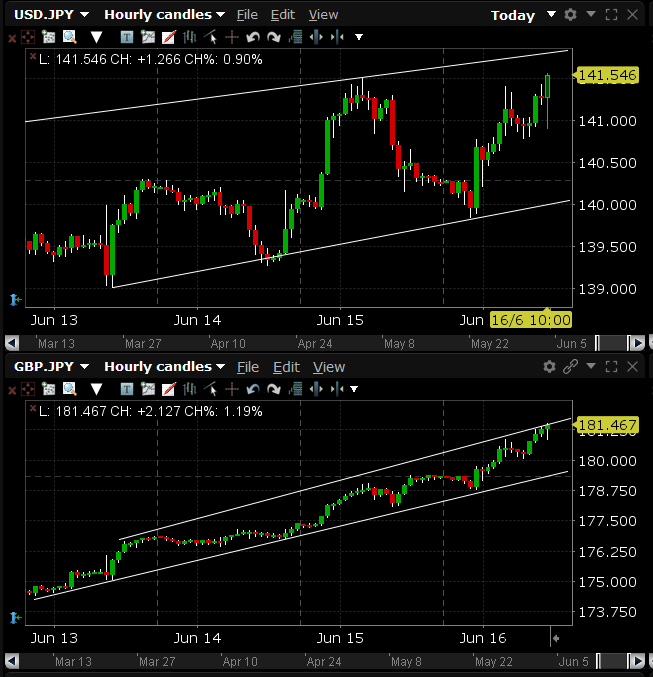Click the bar chart type icon in GBP.JPY toolbar
The width and height of the screenshot is (653, 677).
(190, 389)
